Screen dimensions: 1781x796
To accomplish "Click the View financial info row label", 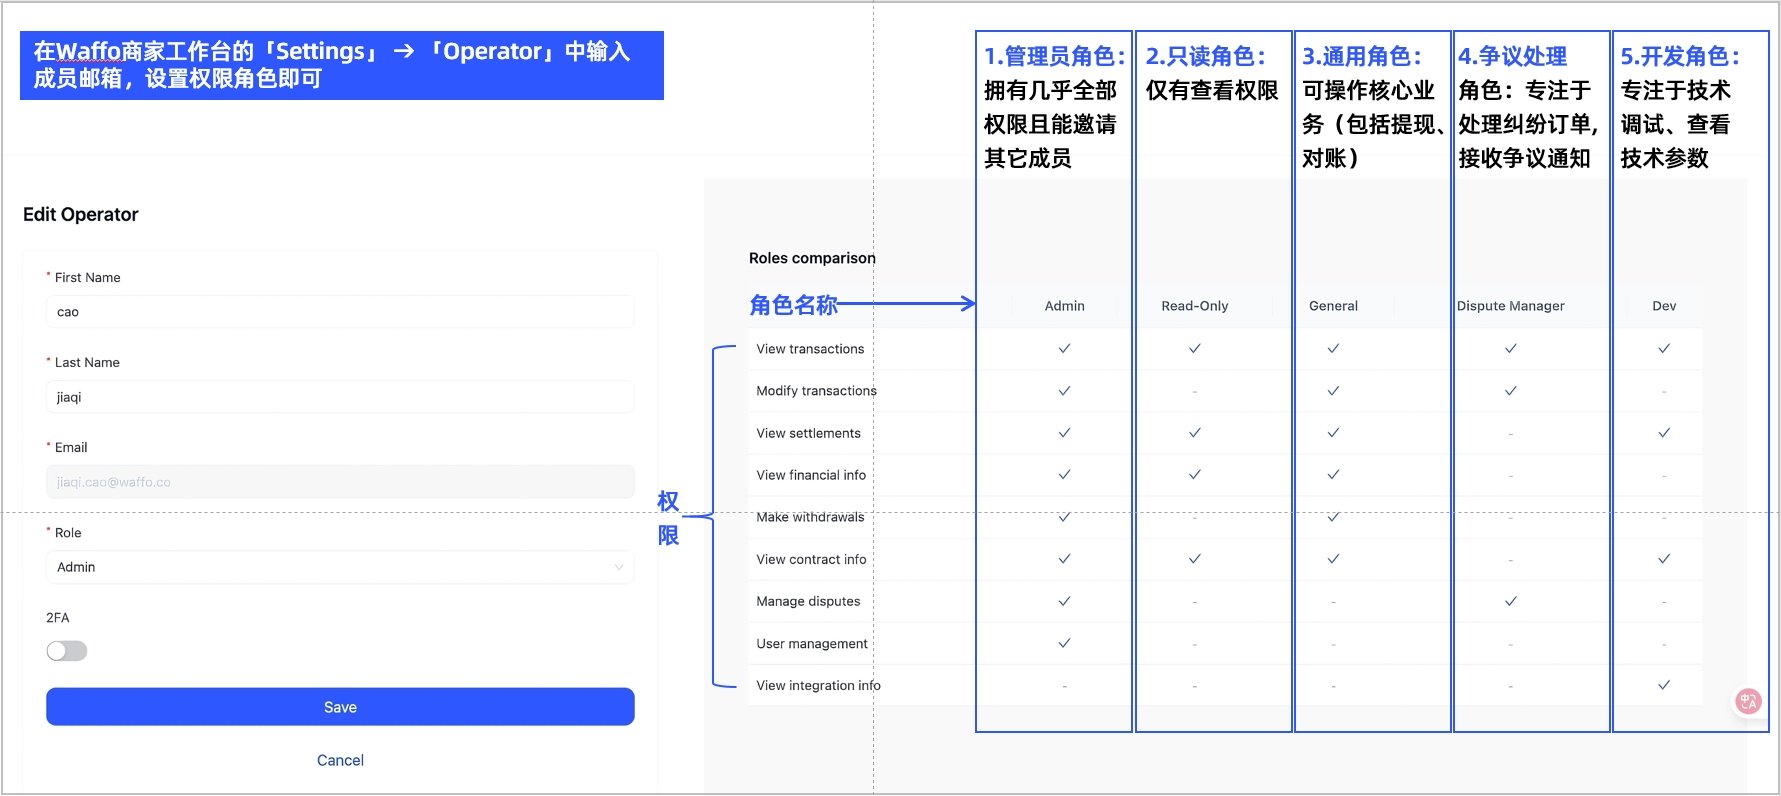I will (x=811, y=475).
